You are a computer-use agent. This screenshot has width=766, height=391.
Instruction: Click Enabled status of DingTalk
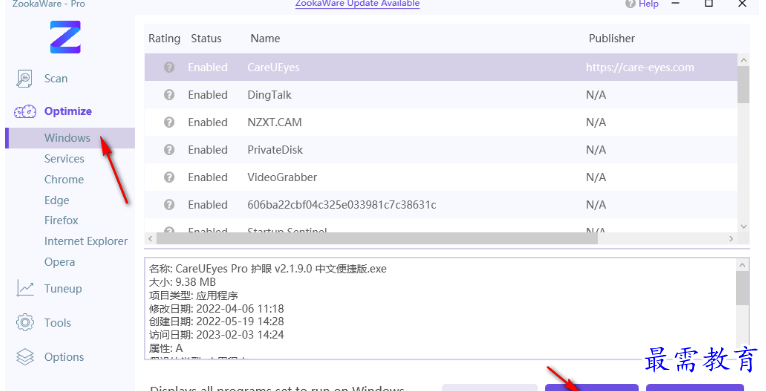click(x=208, y=95)
